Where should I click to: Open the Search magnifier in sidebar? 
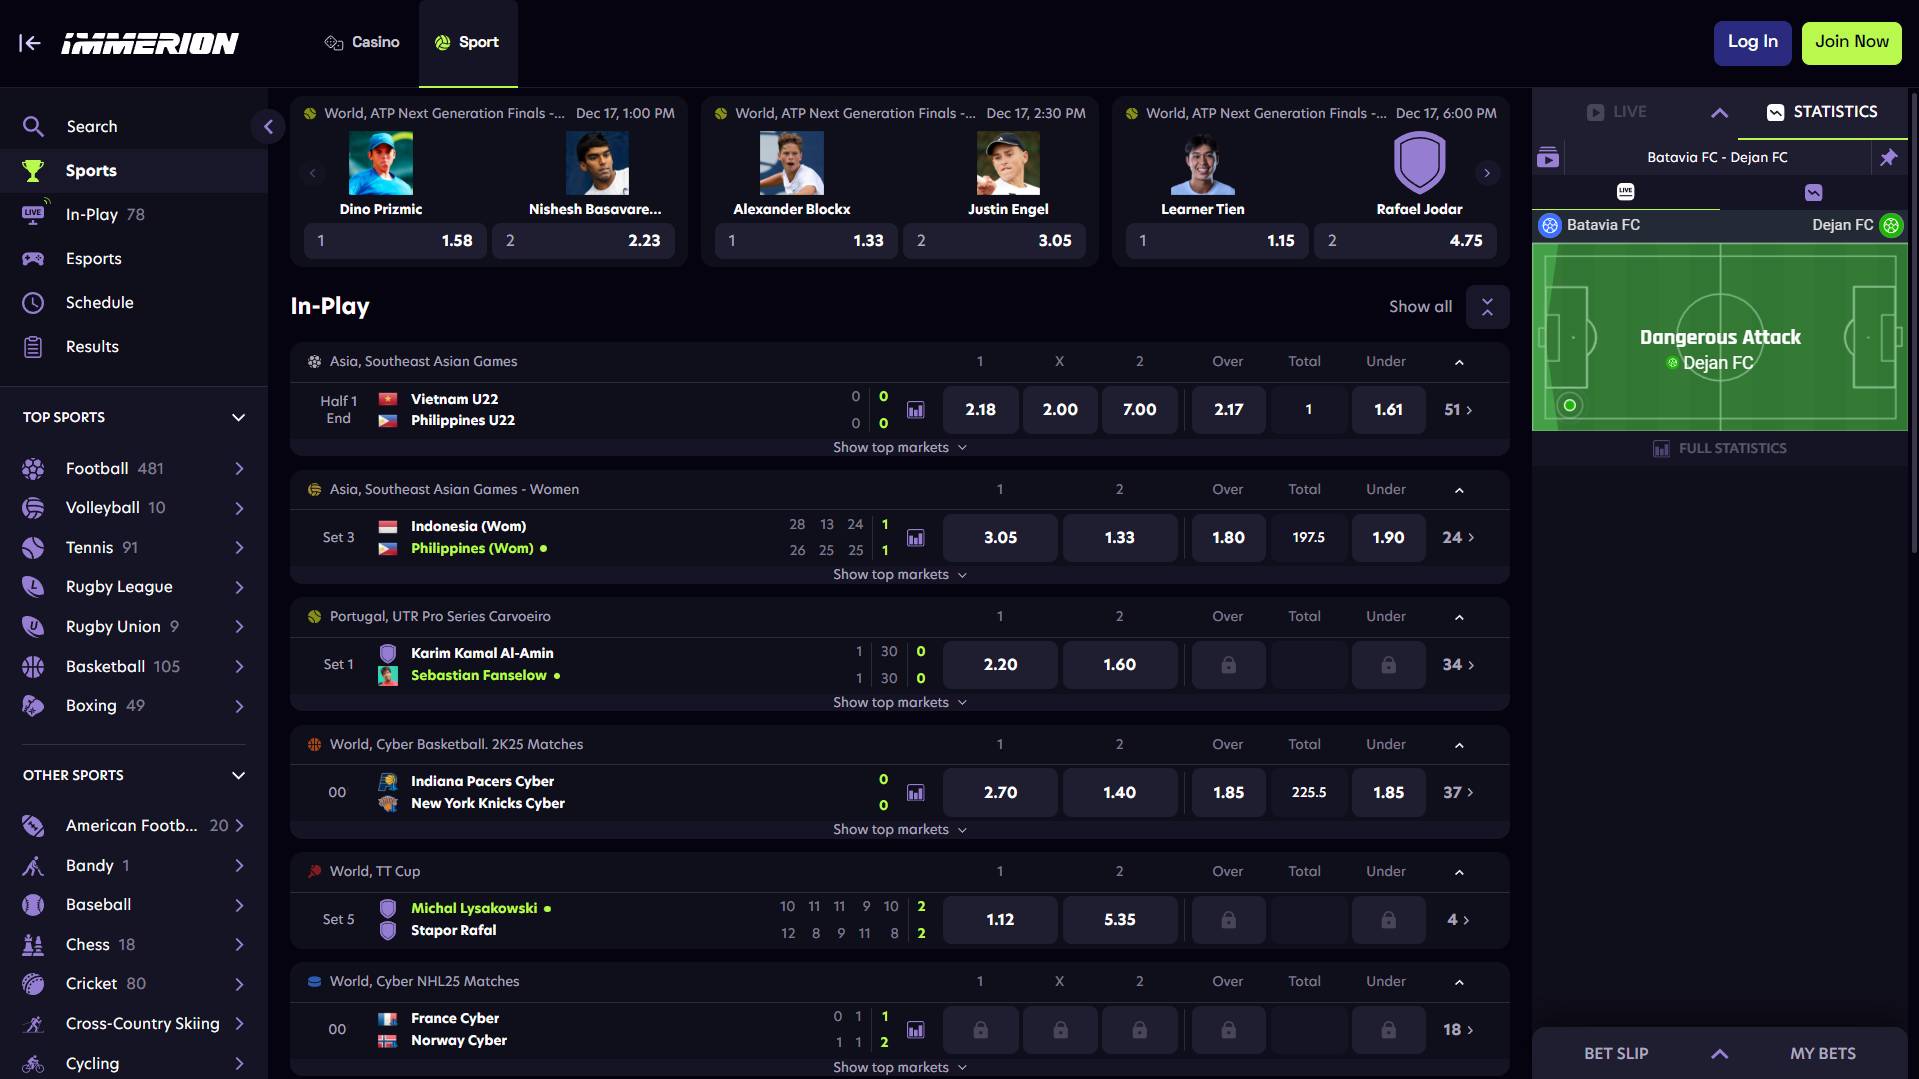(33, 127)
